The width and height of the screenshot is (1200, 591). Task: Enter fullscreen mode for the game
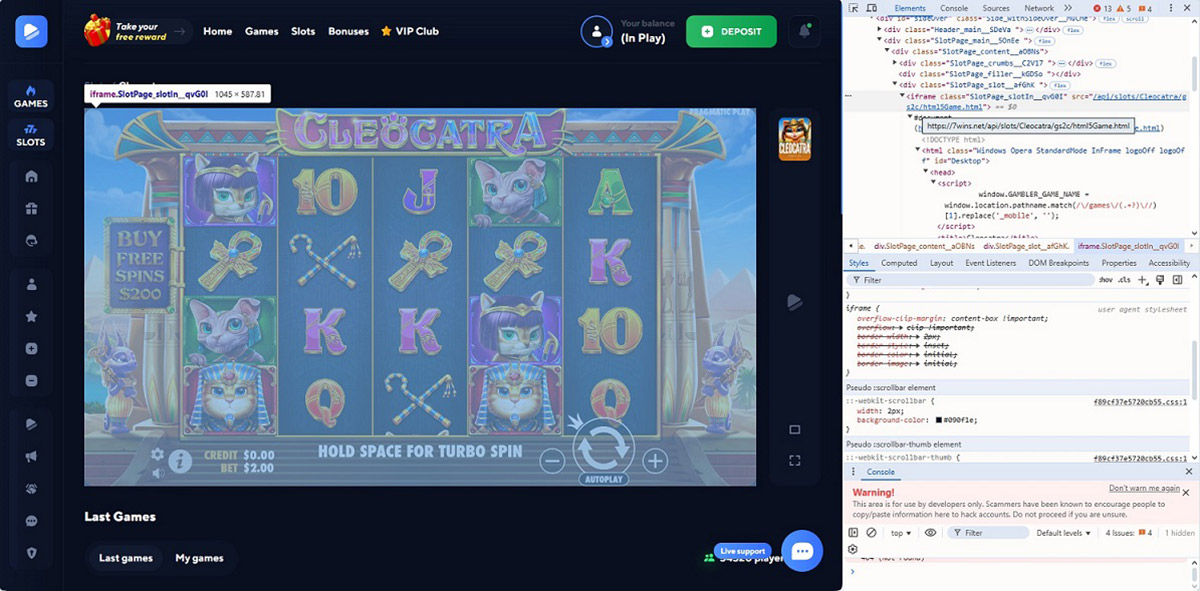coord(795,461)
